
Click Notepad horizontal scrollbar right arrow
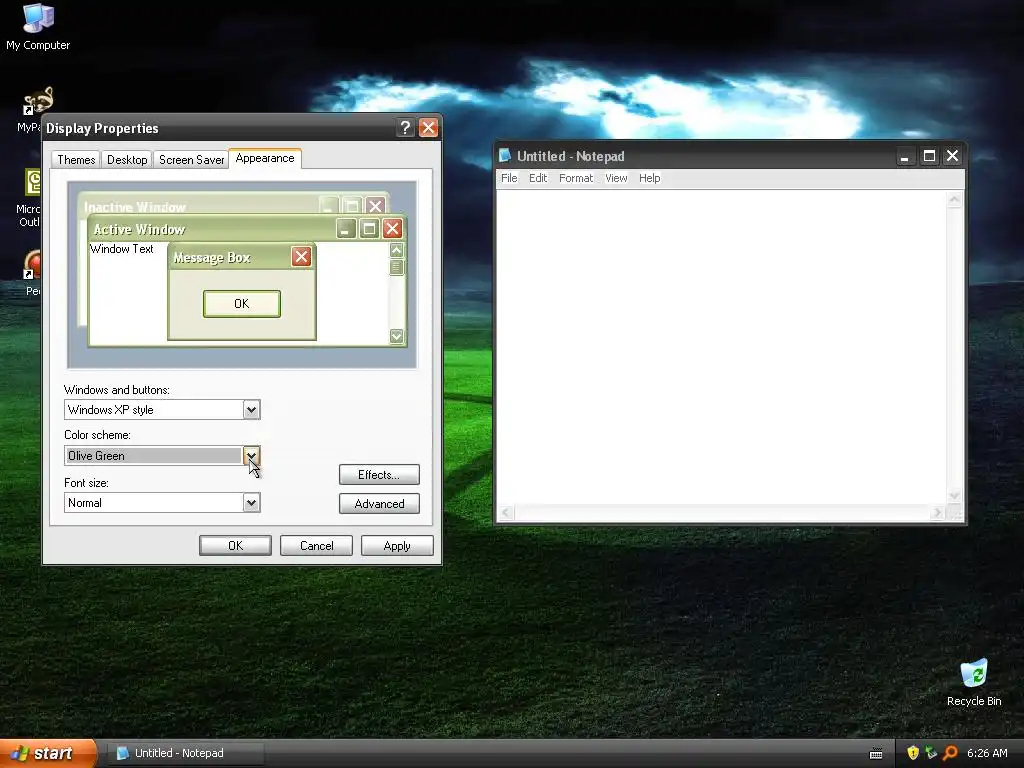coord(938,513)
